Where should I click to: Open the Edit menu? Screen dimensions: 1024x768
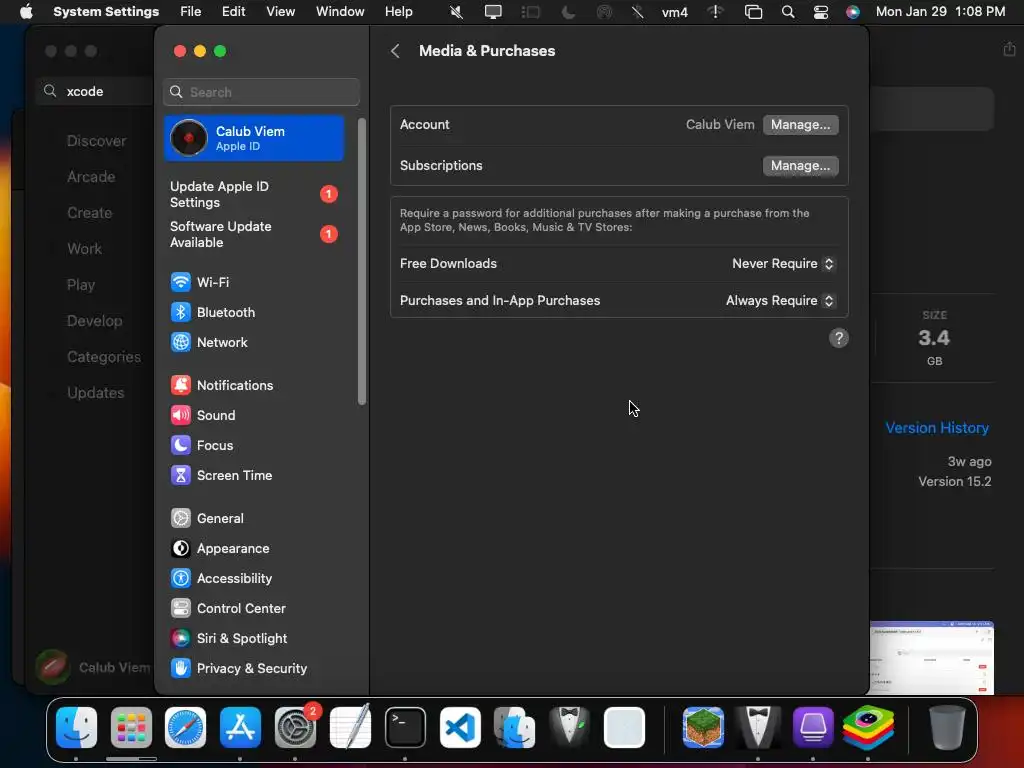tap(233, 12)
